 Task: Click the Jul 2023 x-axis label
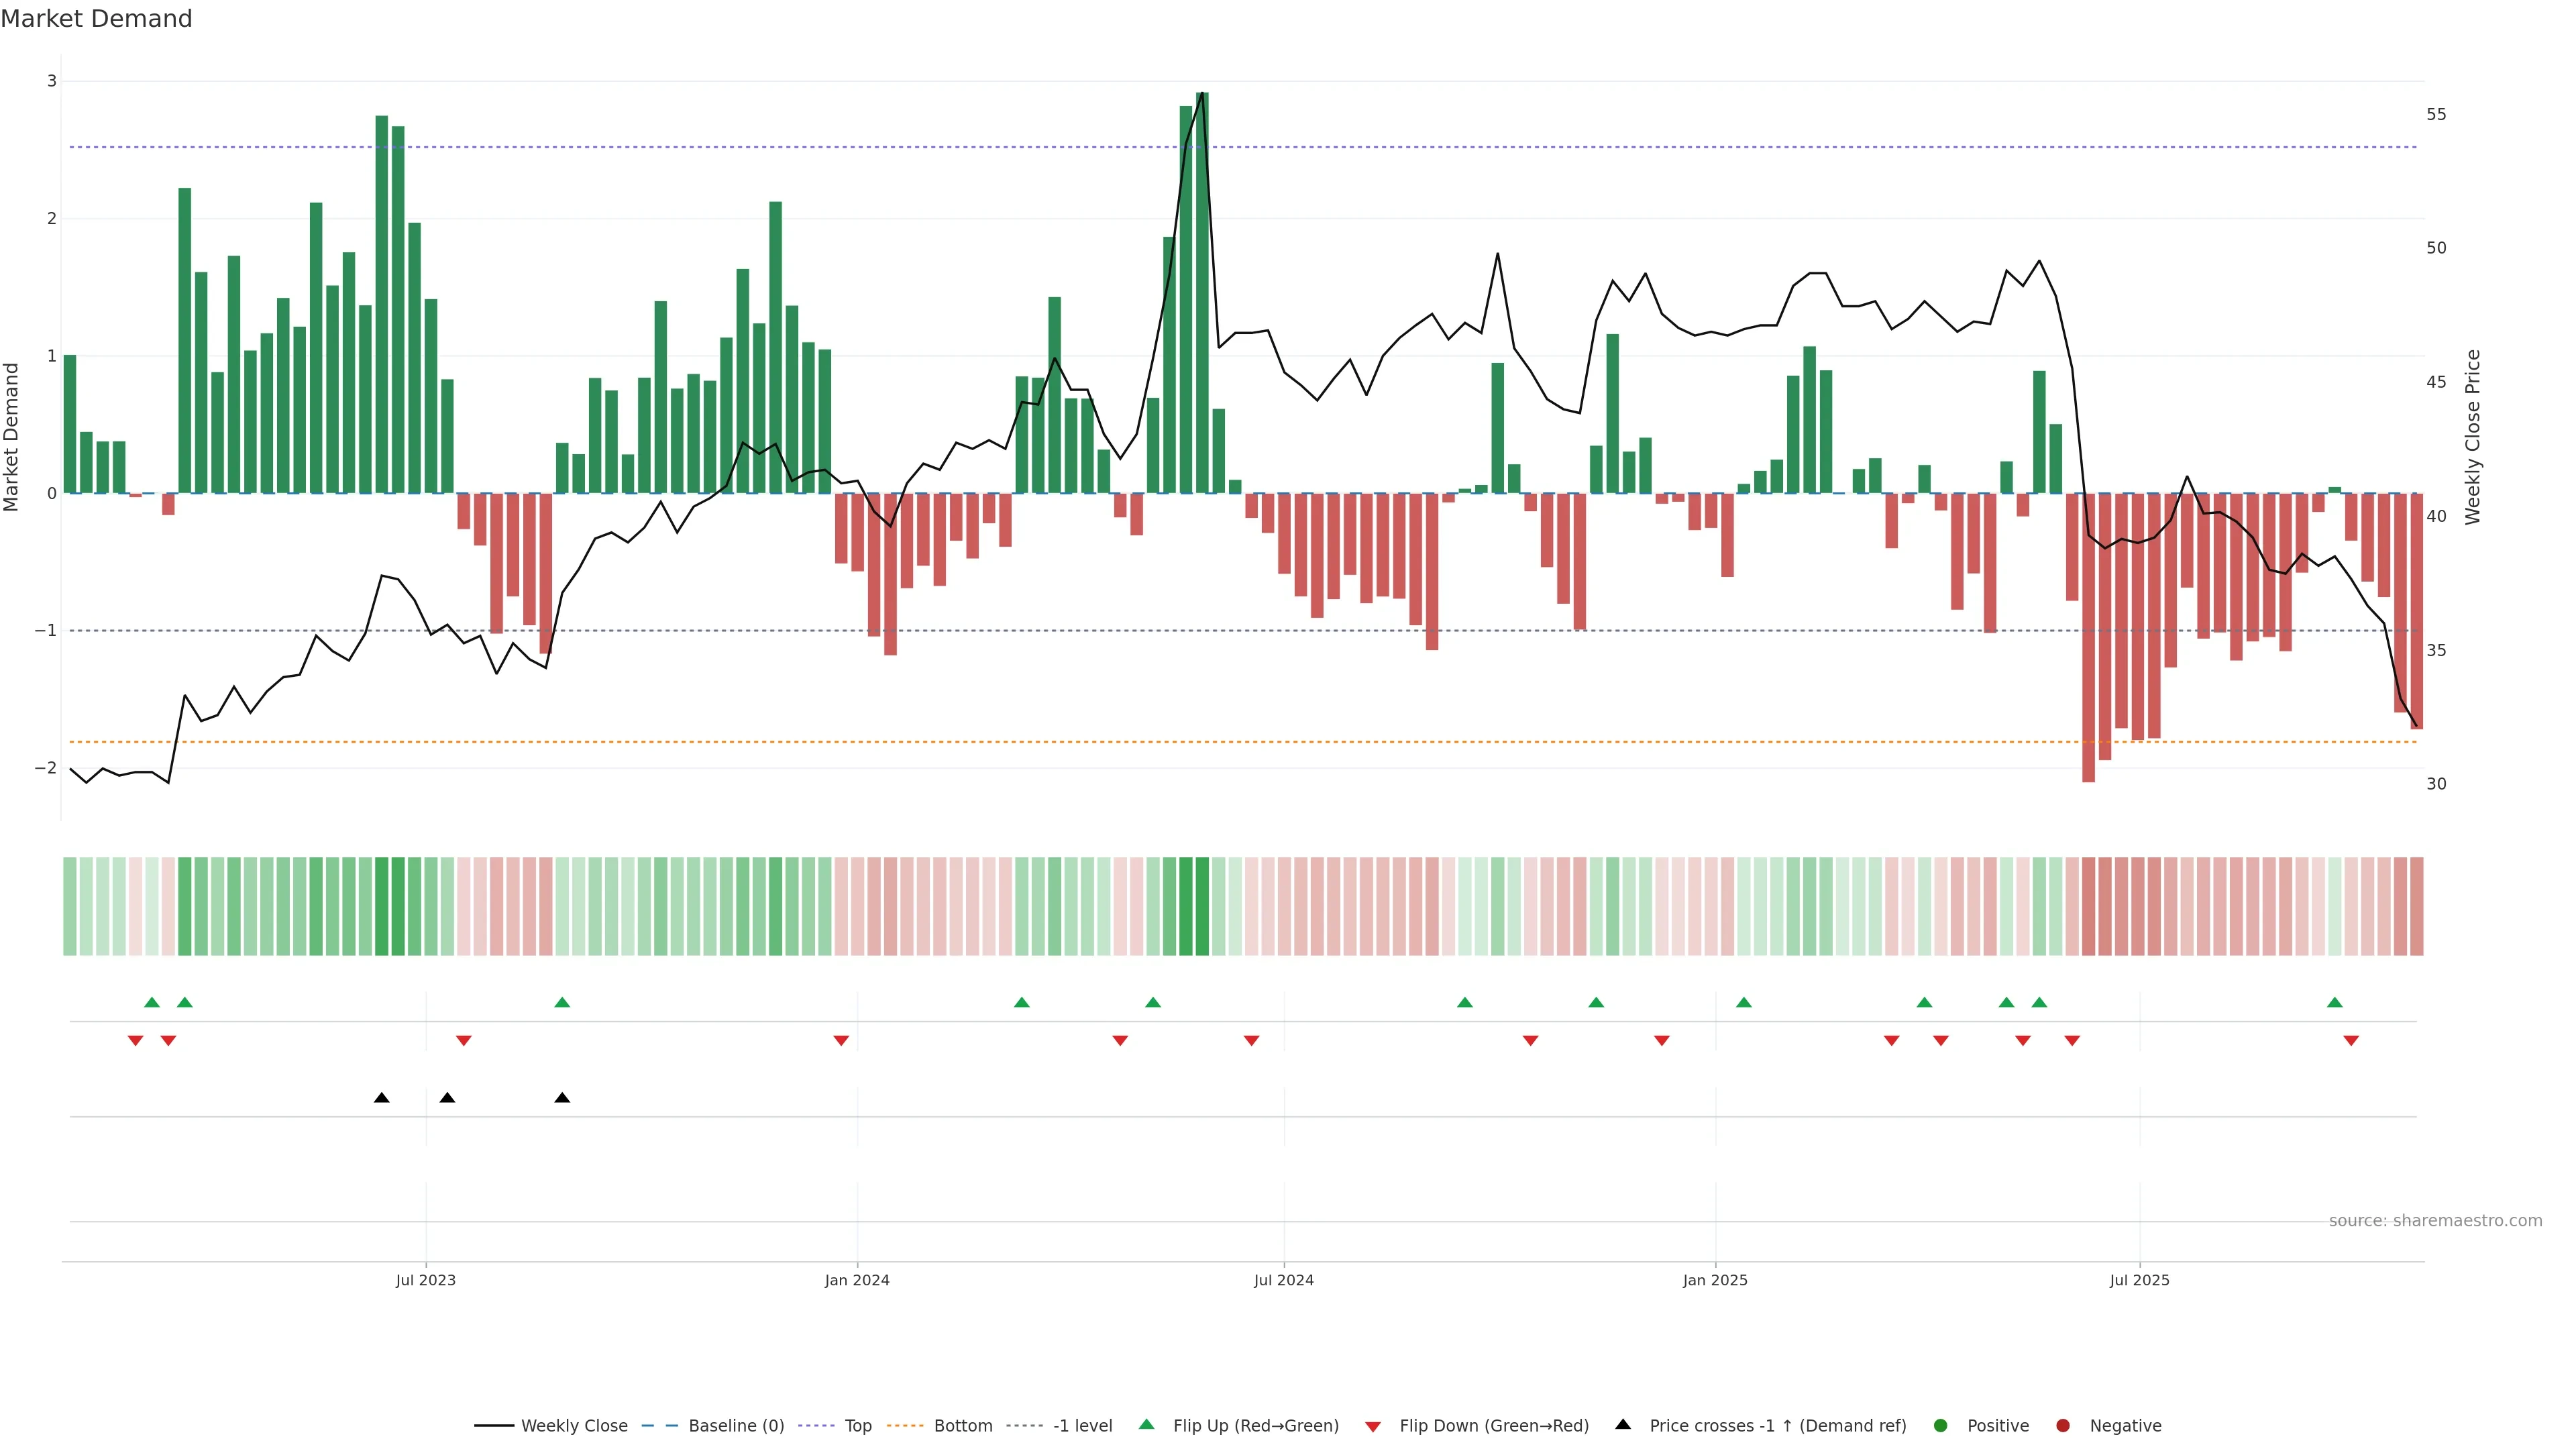tap(425, 1280)
